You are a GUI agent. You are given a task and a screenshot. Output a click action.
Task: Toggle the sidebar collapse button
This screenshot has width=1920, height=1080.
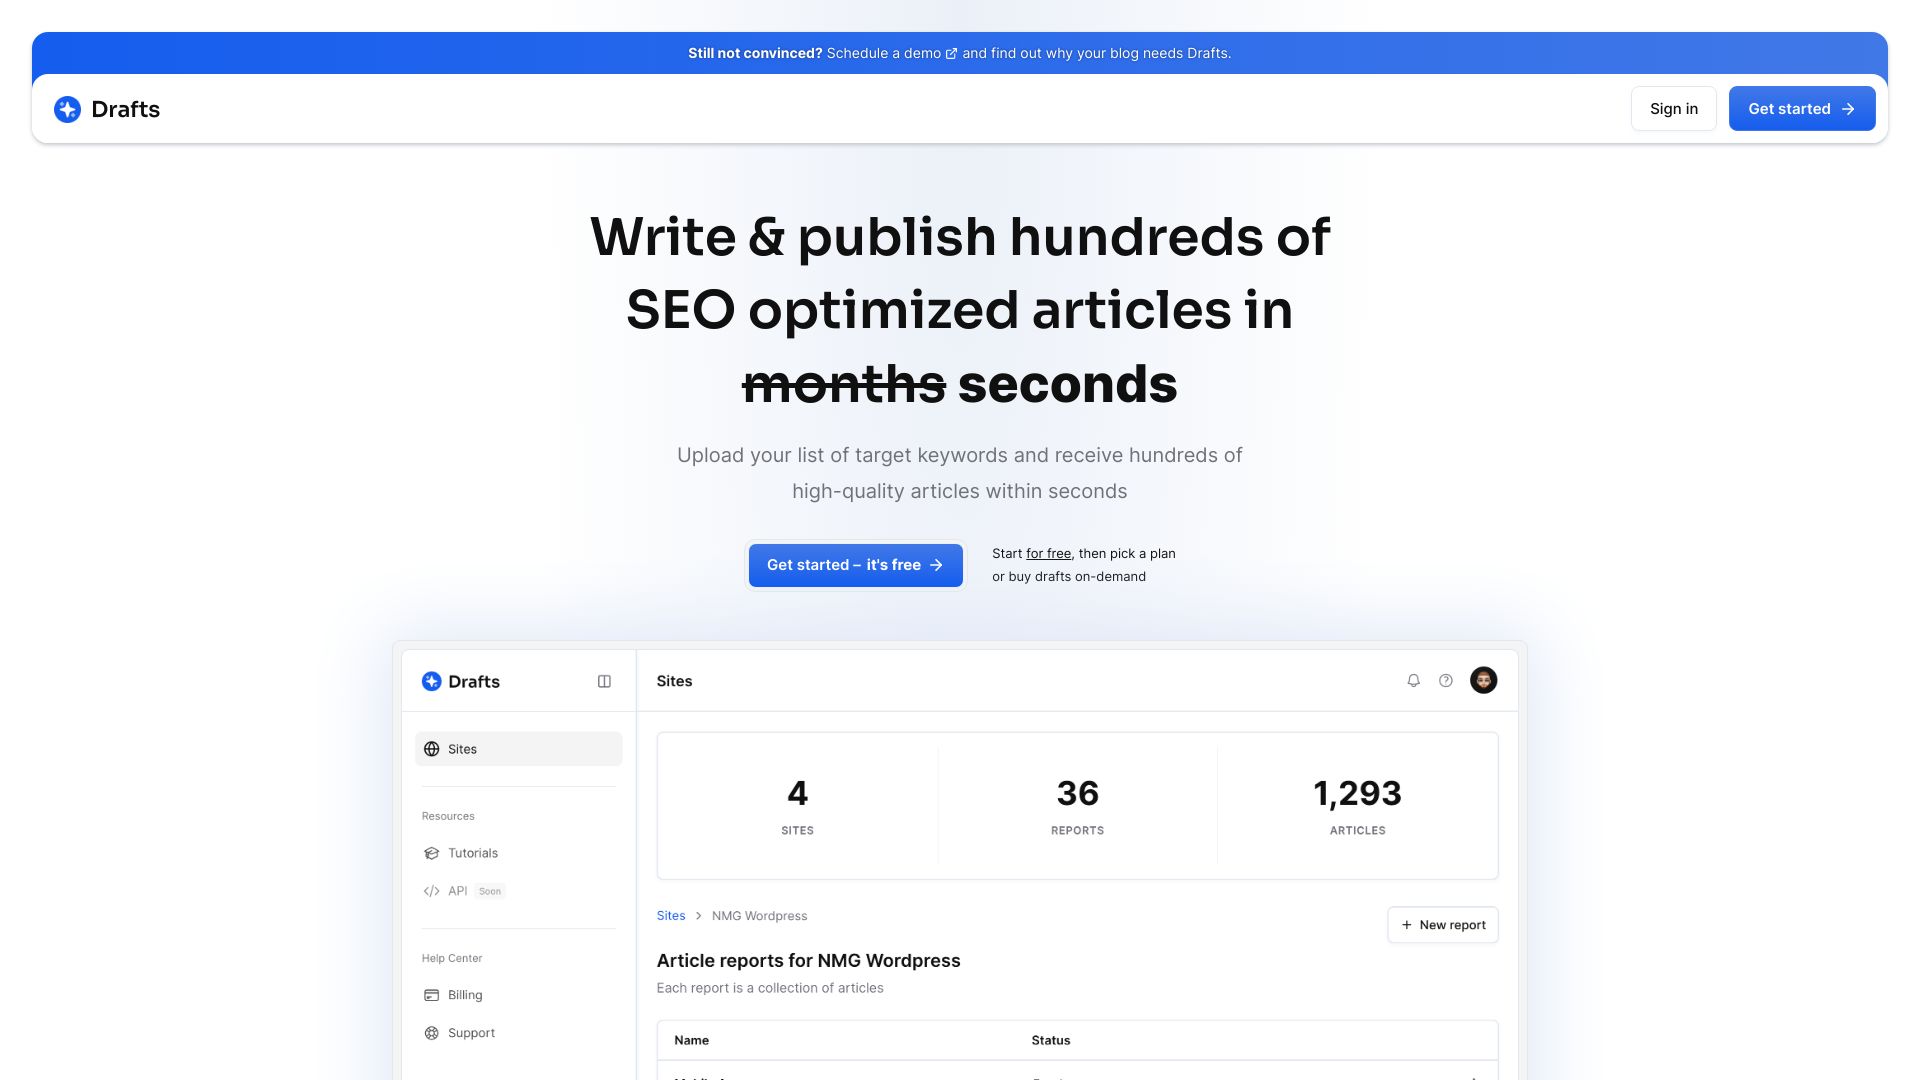click(x=604, y=680)
